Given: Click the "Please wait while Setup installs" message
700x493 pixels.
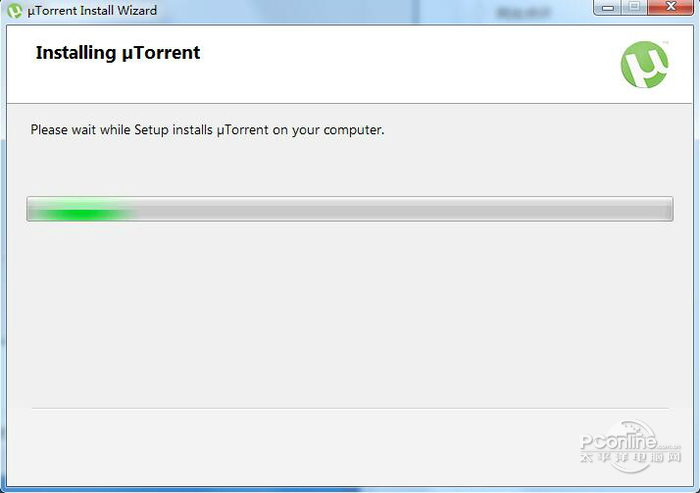Looking at the screenshot, I should [122, 130].
